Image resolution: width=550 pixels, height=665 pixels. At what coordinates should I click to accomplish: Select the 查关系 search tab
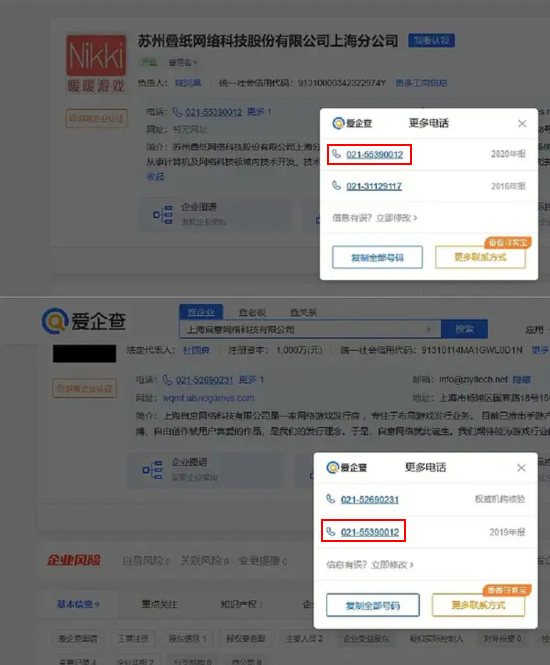click(x=304, y=313)
